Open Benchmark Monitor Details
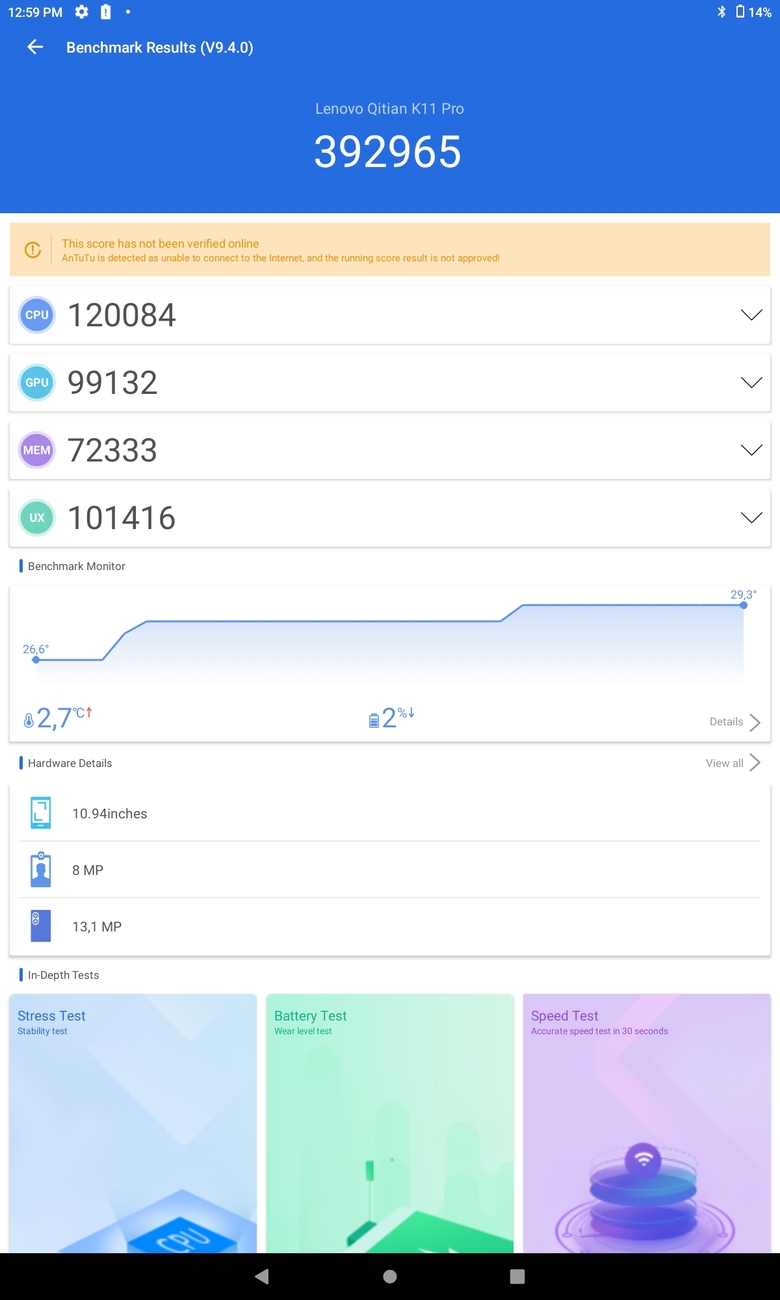The width and height of the screenshot is (780, 1300). [735, 722]
